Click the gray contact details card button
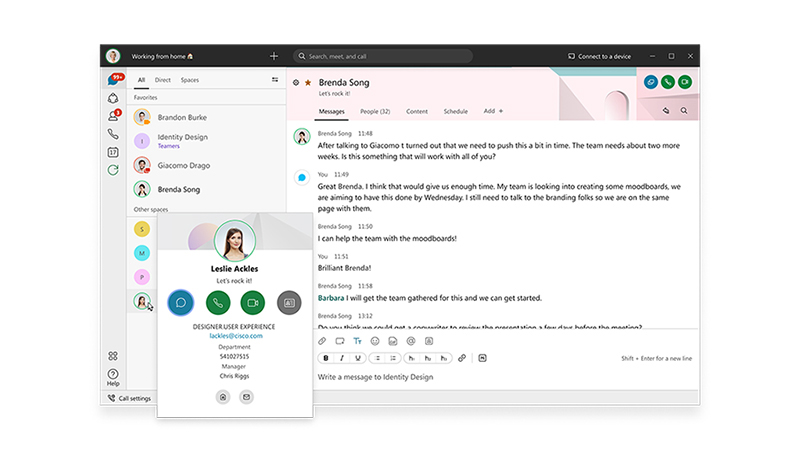The width and height of the screenshot is (800, 450). click(x=289, y=303)
